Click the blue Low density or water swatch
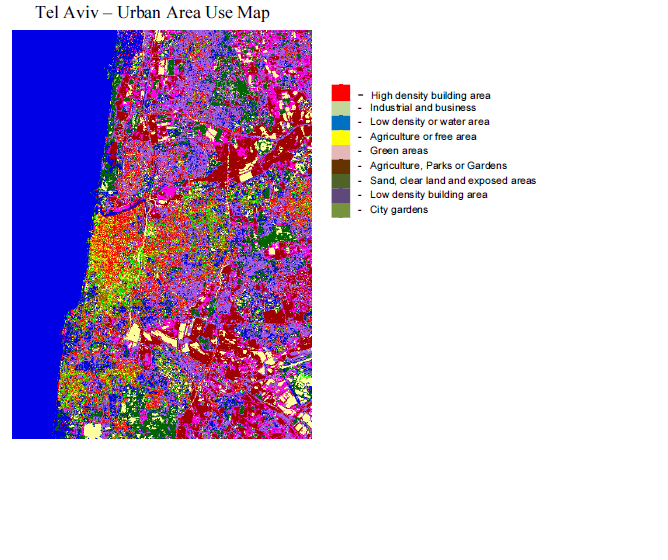The image size is (668, 560). coord(341,123)
